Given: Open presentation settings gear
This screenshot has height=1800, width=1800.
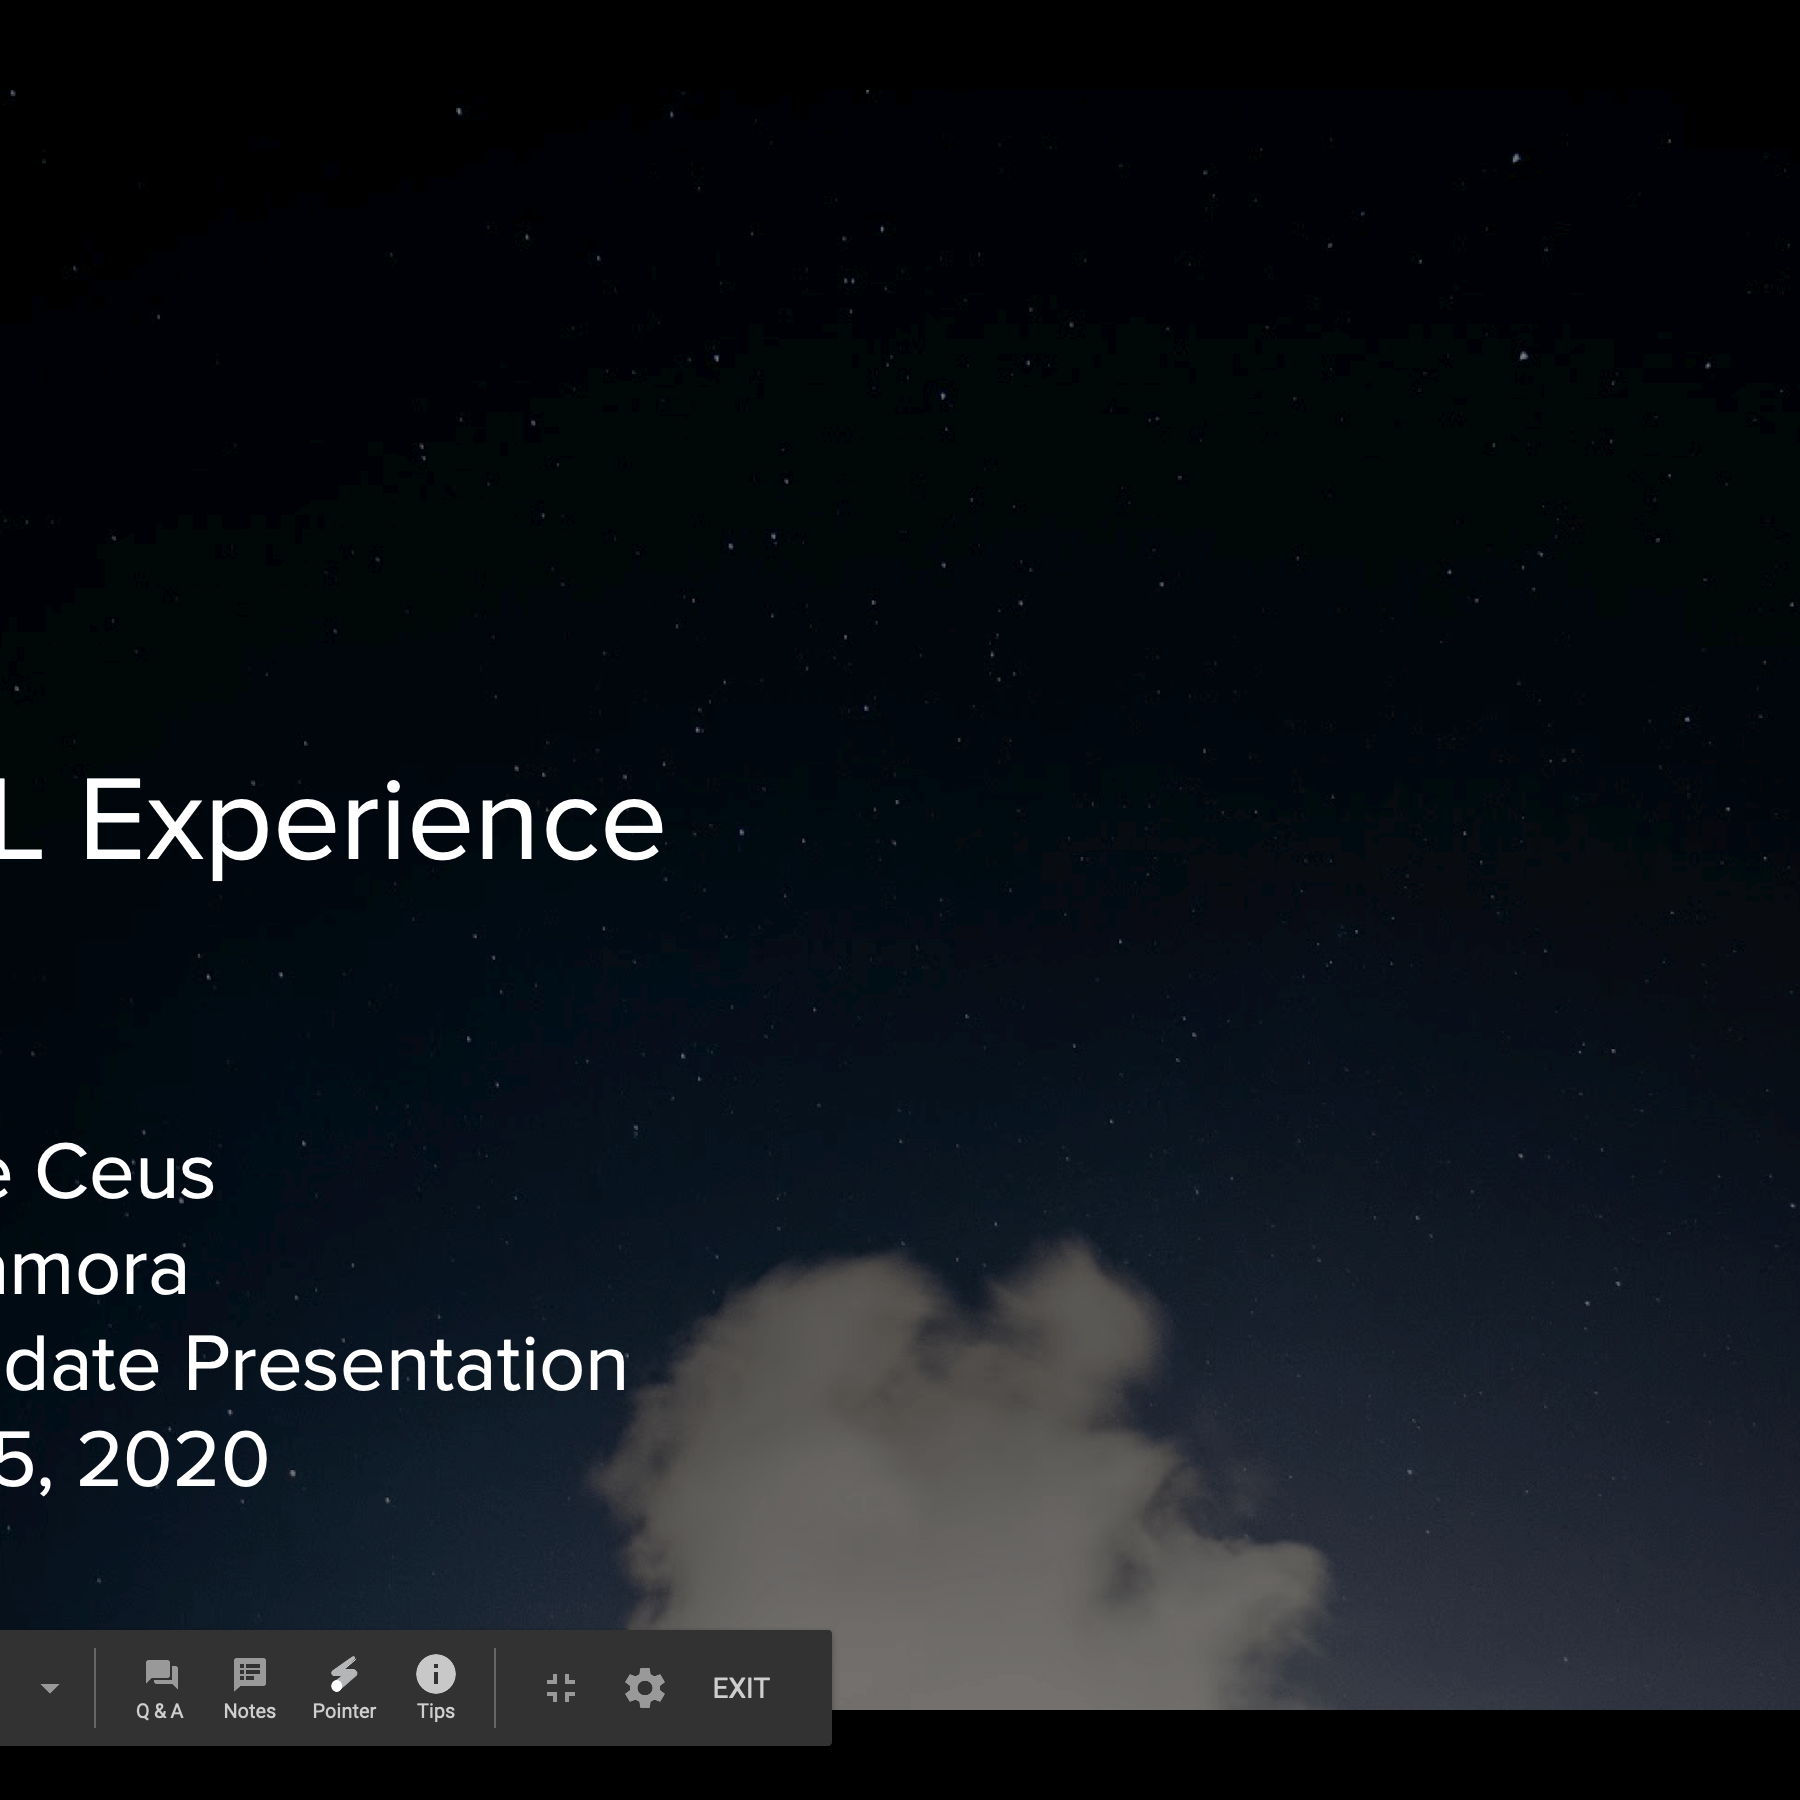Looking at the screenshot, I should [645, 1688].
